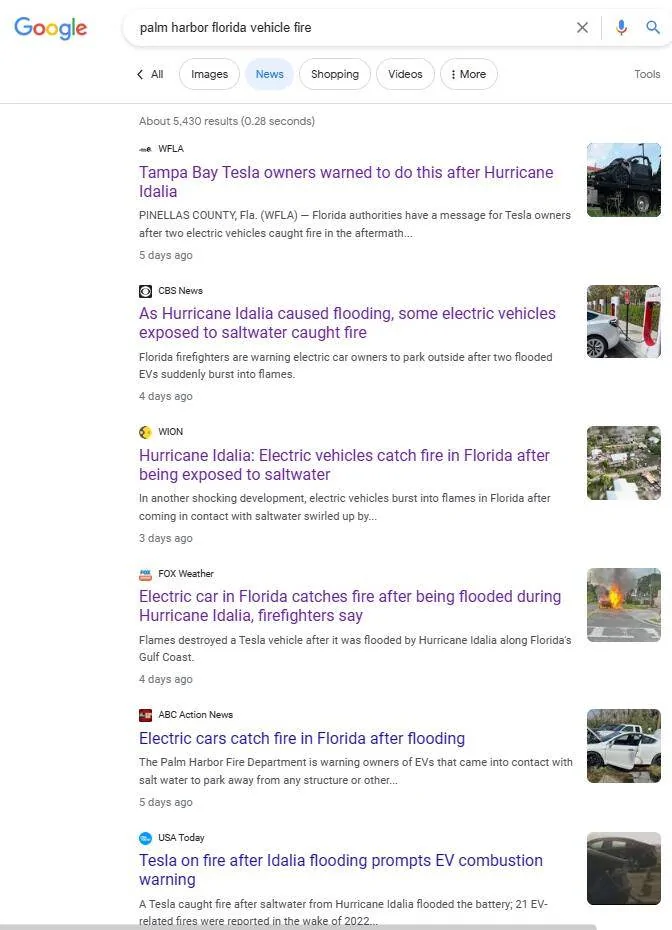The height and width of the screenshot is (930, 672).
Task: Click the WFLA source icon
Action: [145, 149]
